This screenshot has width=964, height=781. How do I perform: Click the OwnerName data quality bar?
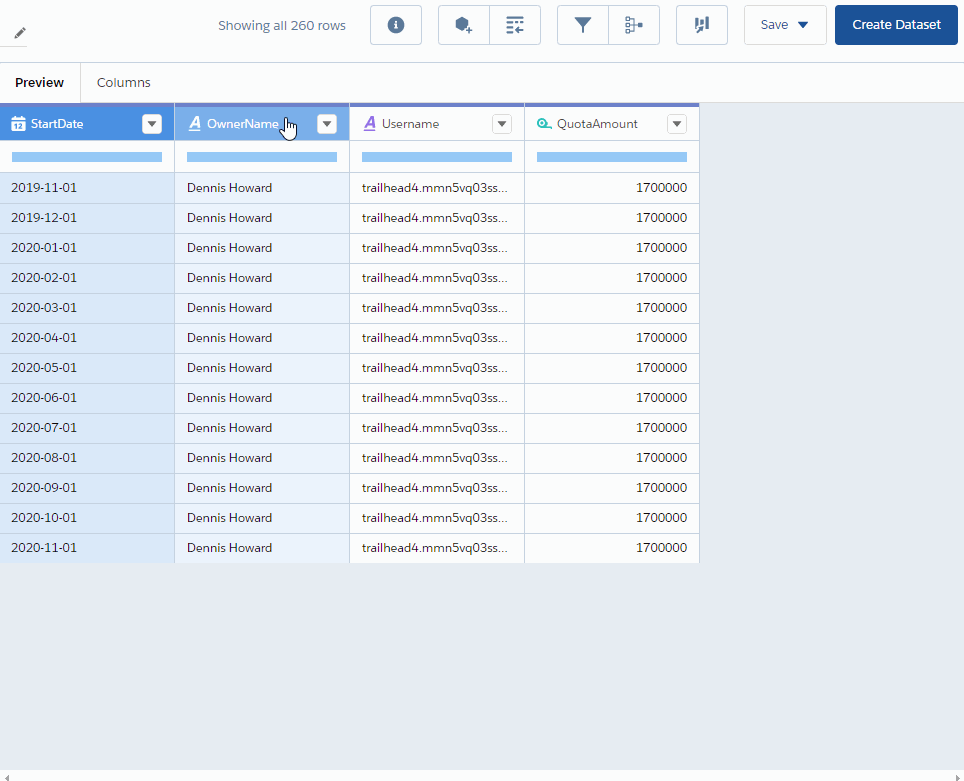tap(262, 157)
